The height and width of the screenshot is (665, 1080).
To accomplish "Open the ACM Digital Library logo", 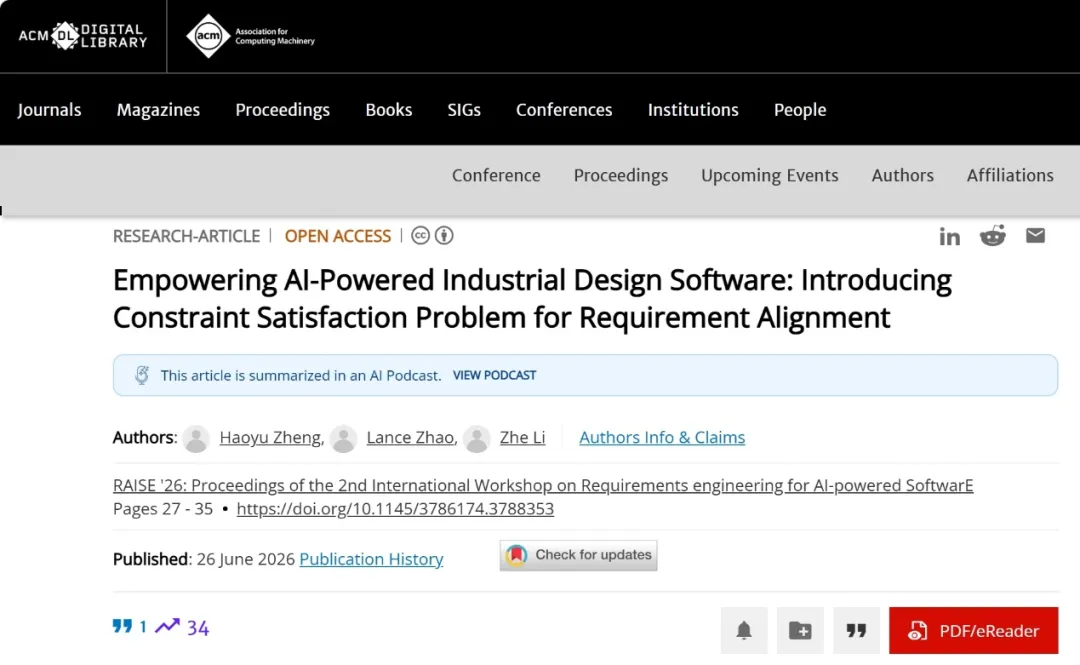I will click(83, 36).
